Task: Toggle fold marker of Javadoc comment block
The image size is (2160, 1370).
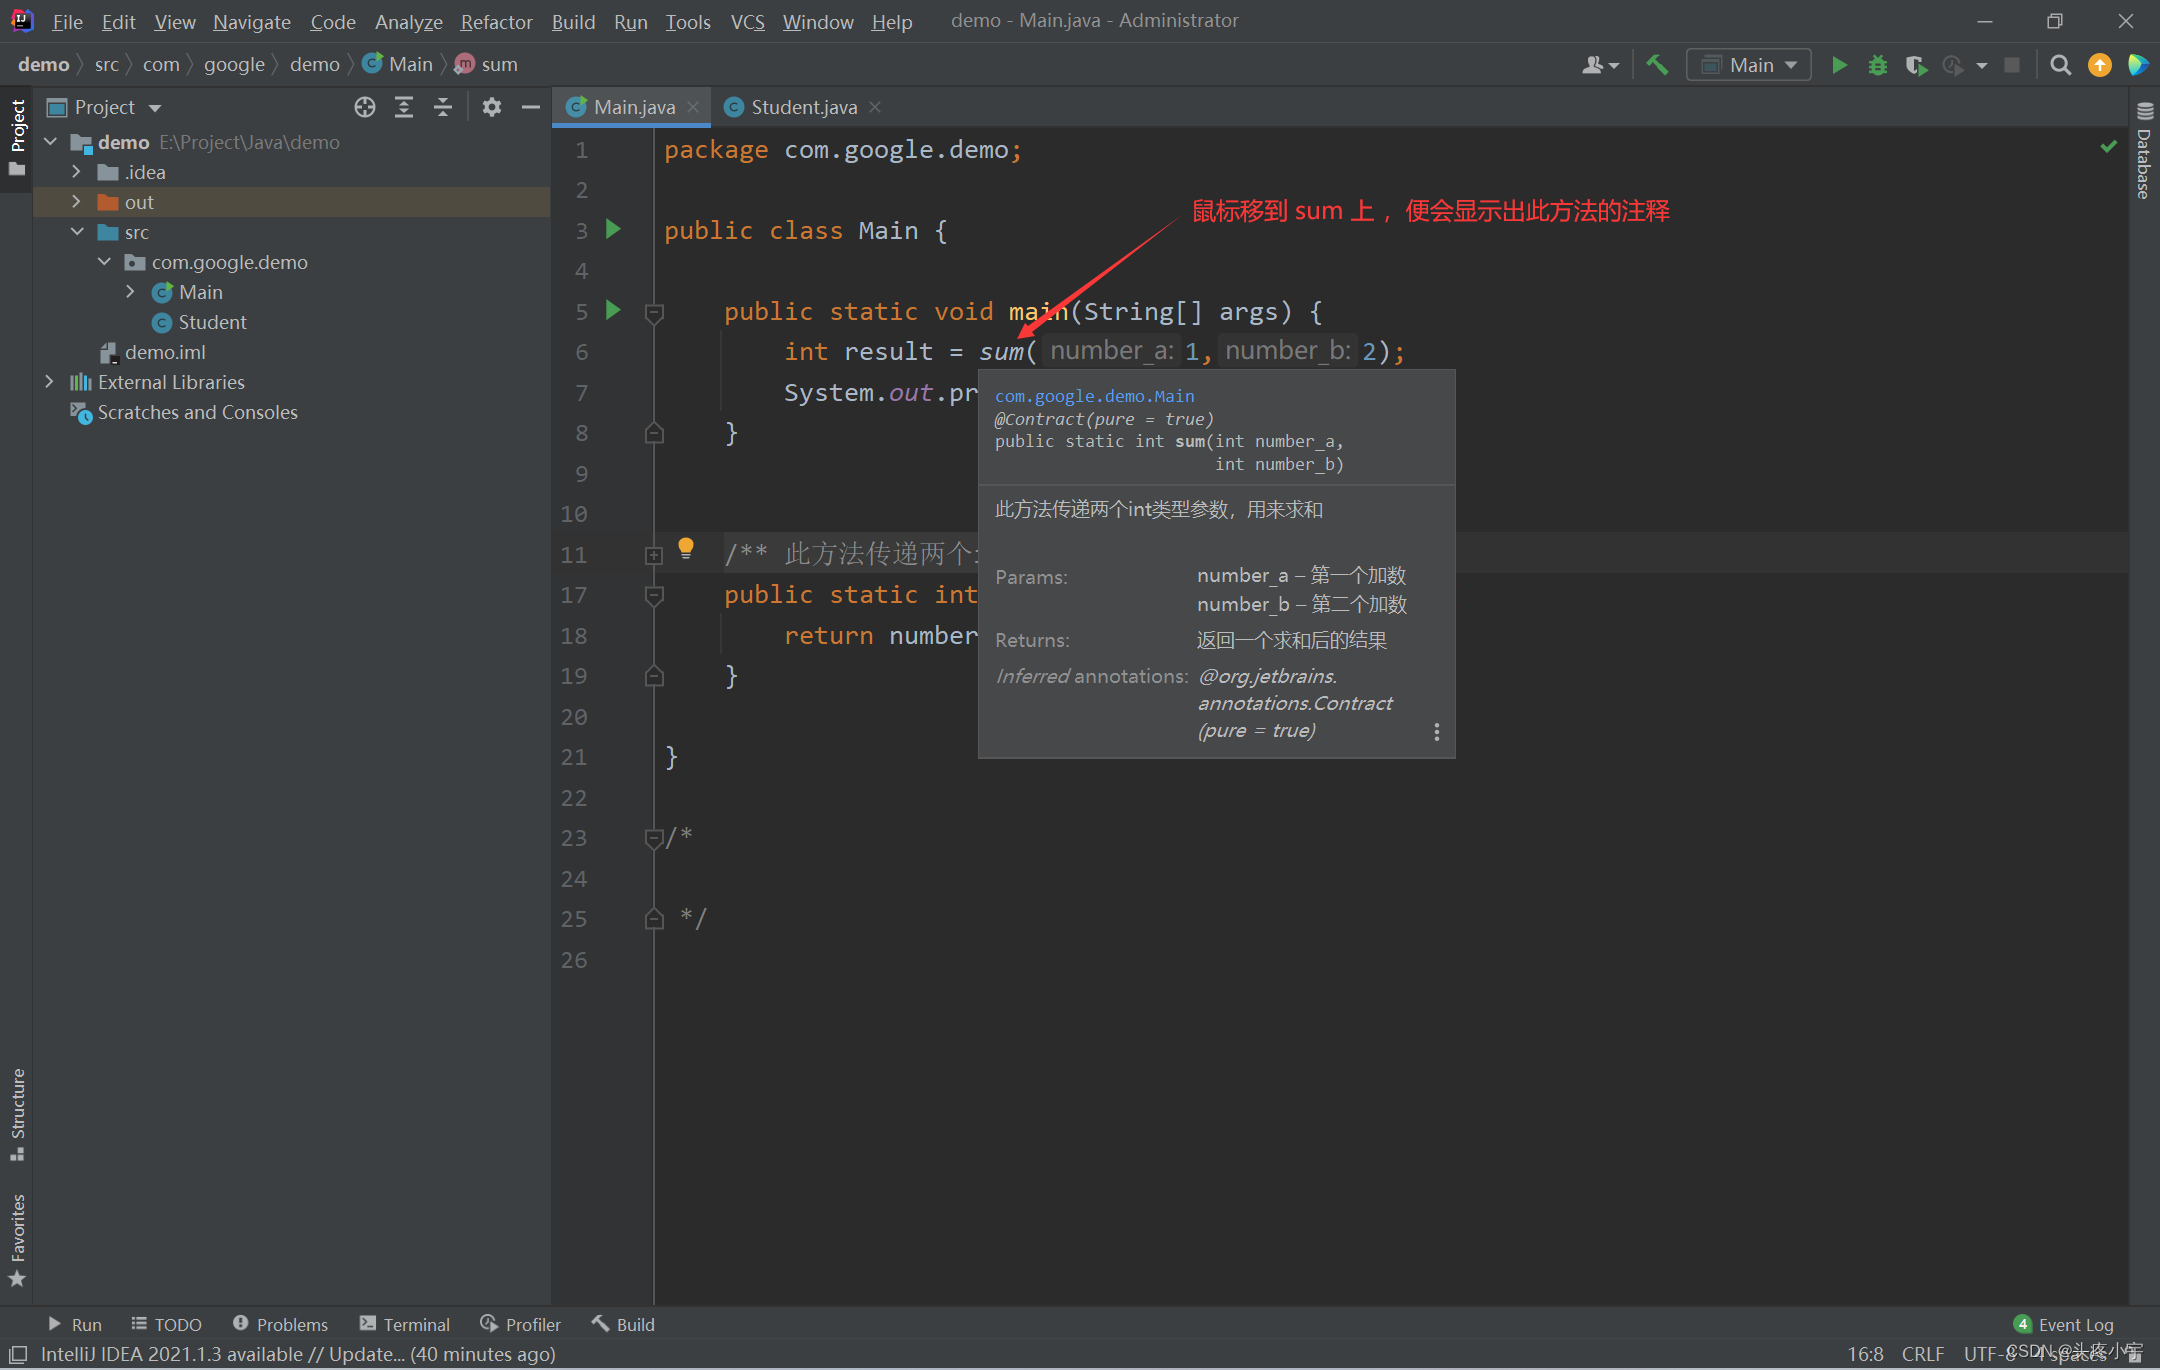Action: click(654, 555)
